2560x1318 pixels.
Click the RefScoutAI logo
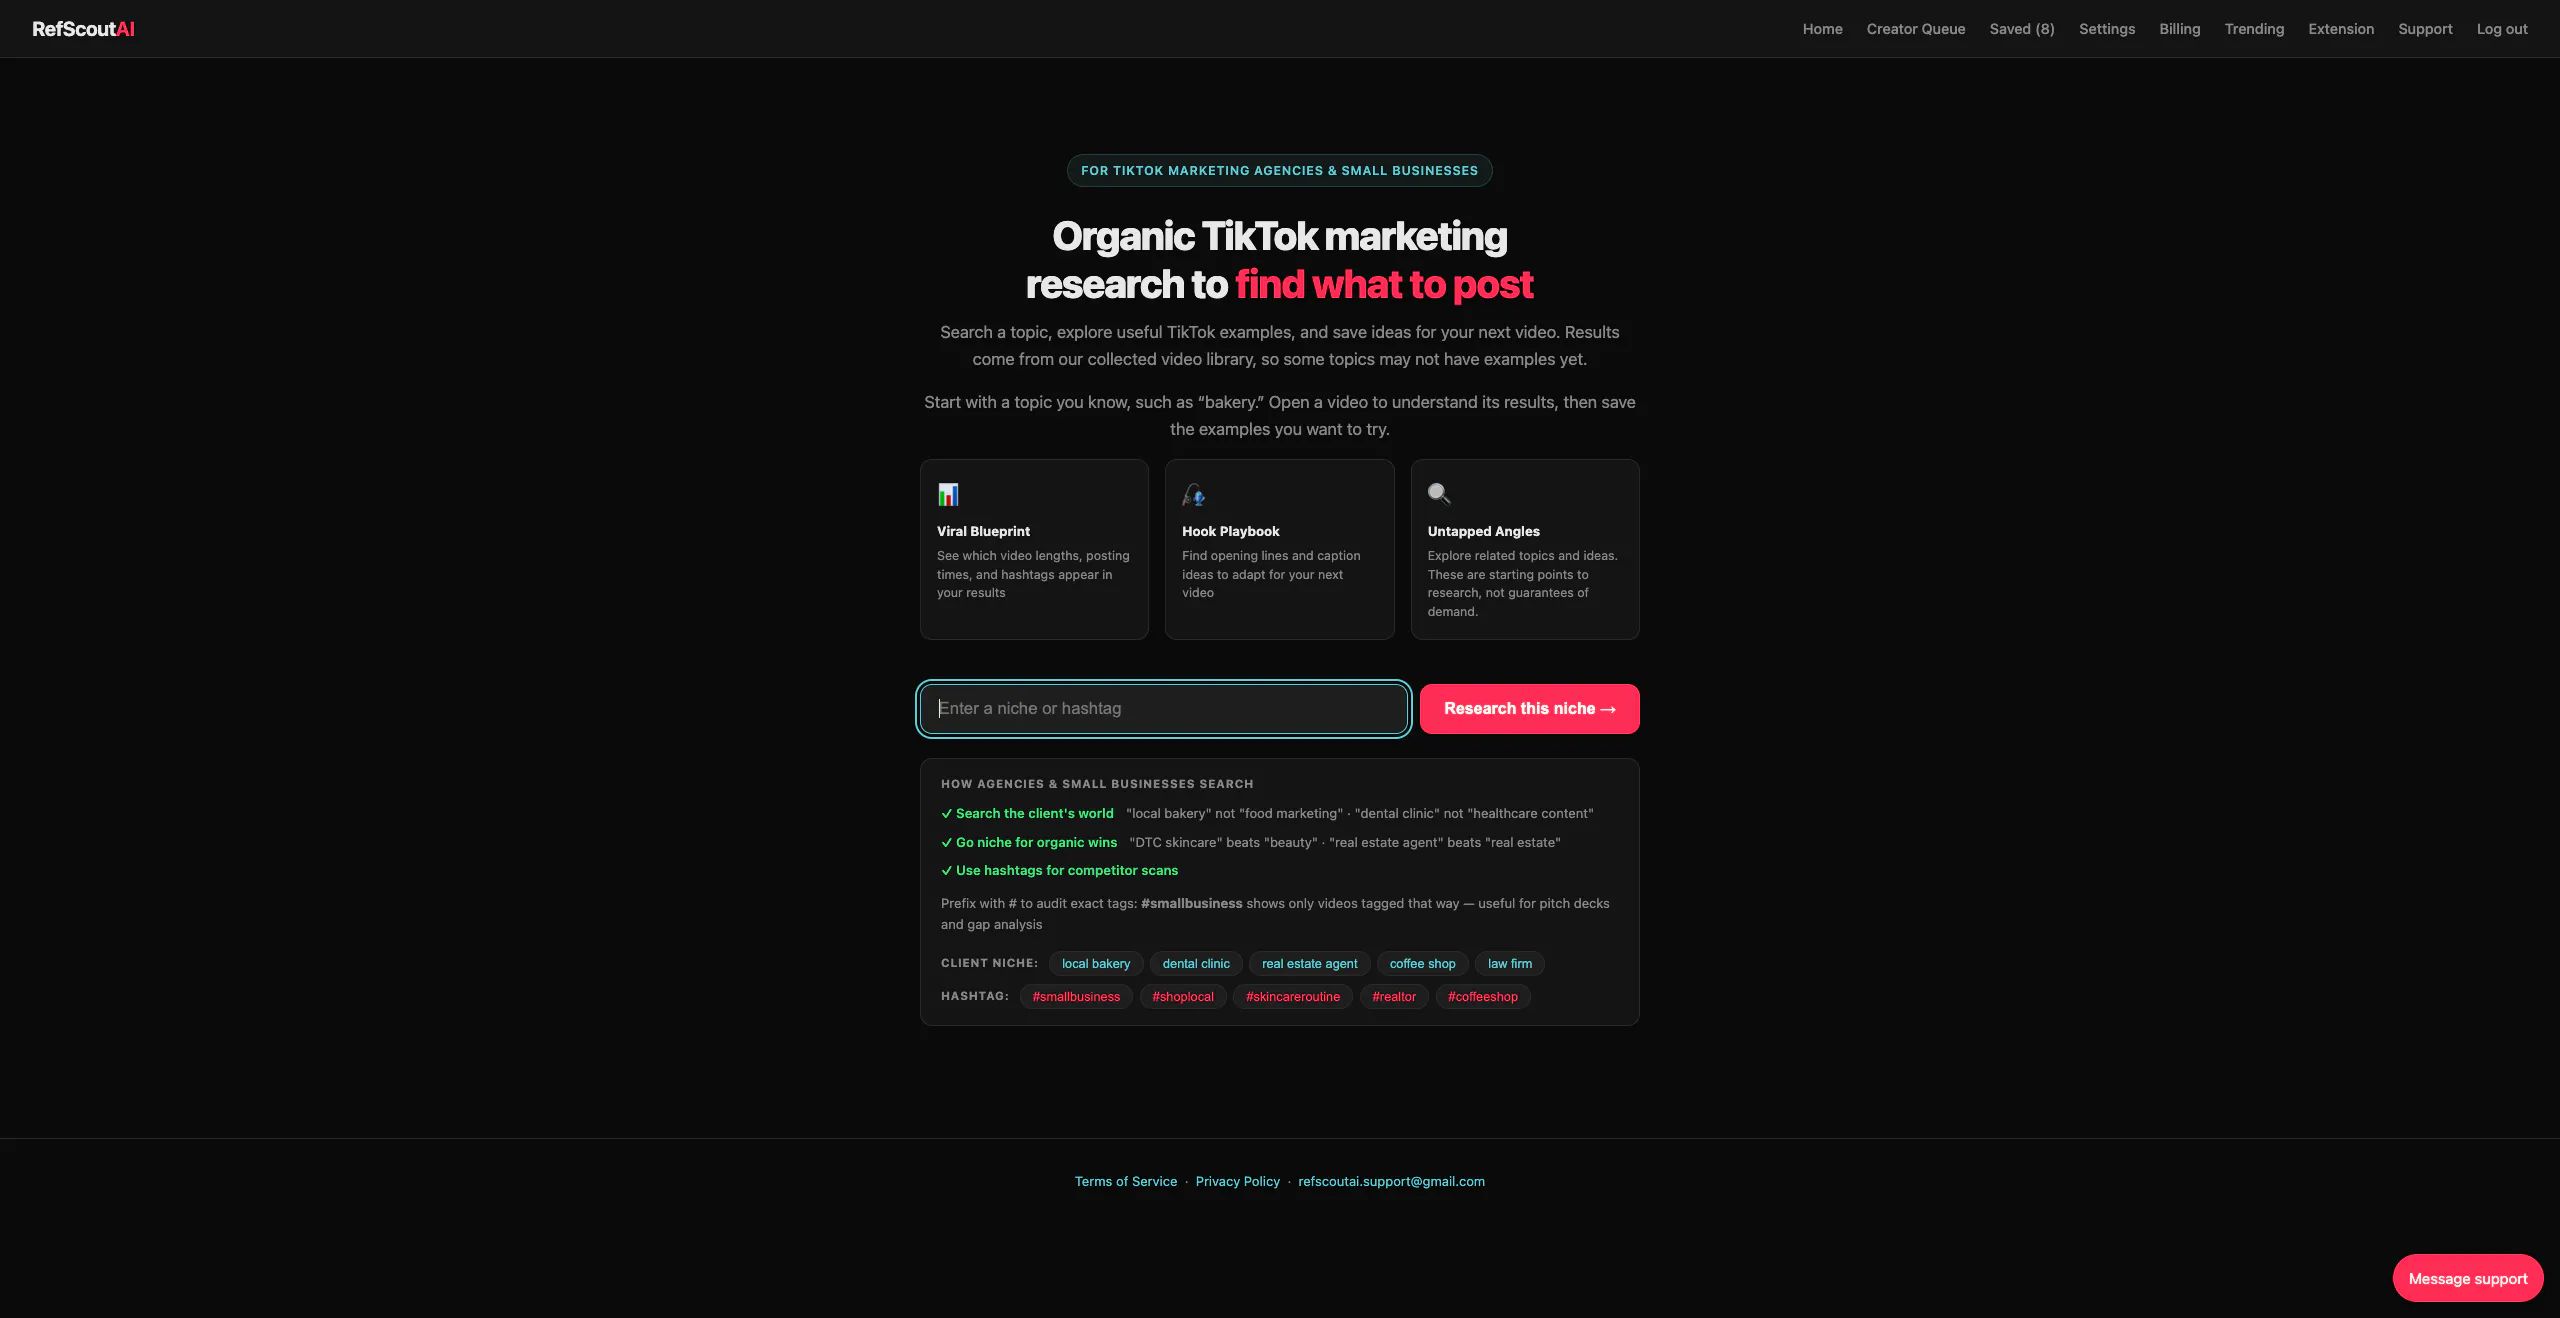[83, 29]
